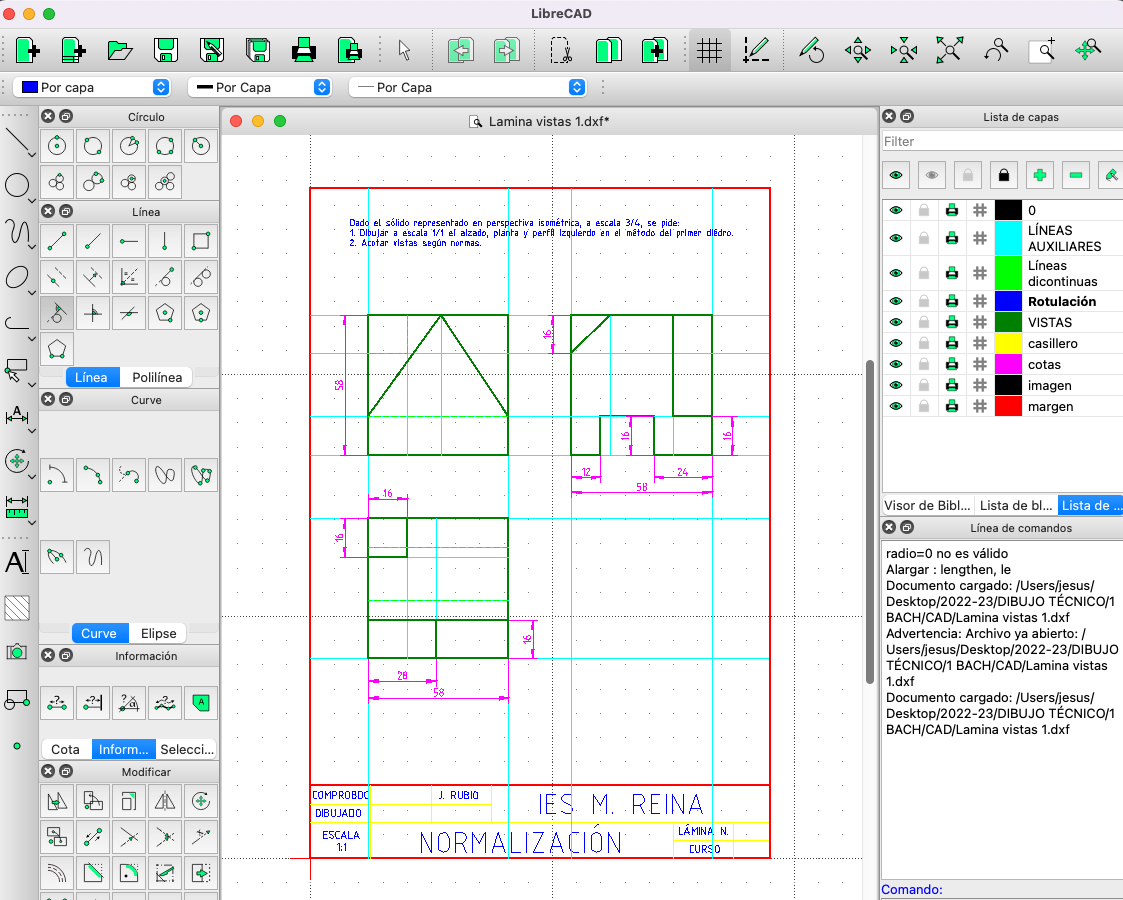
Task: Click the Zoom Window icon
Action: (1041, 50)
